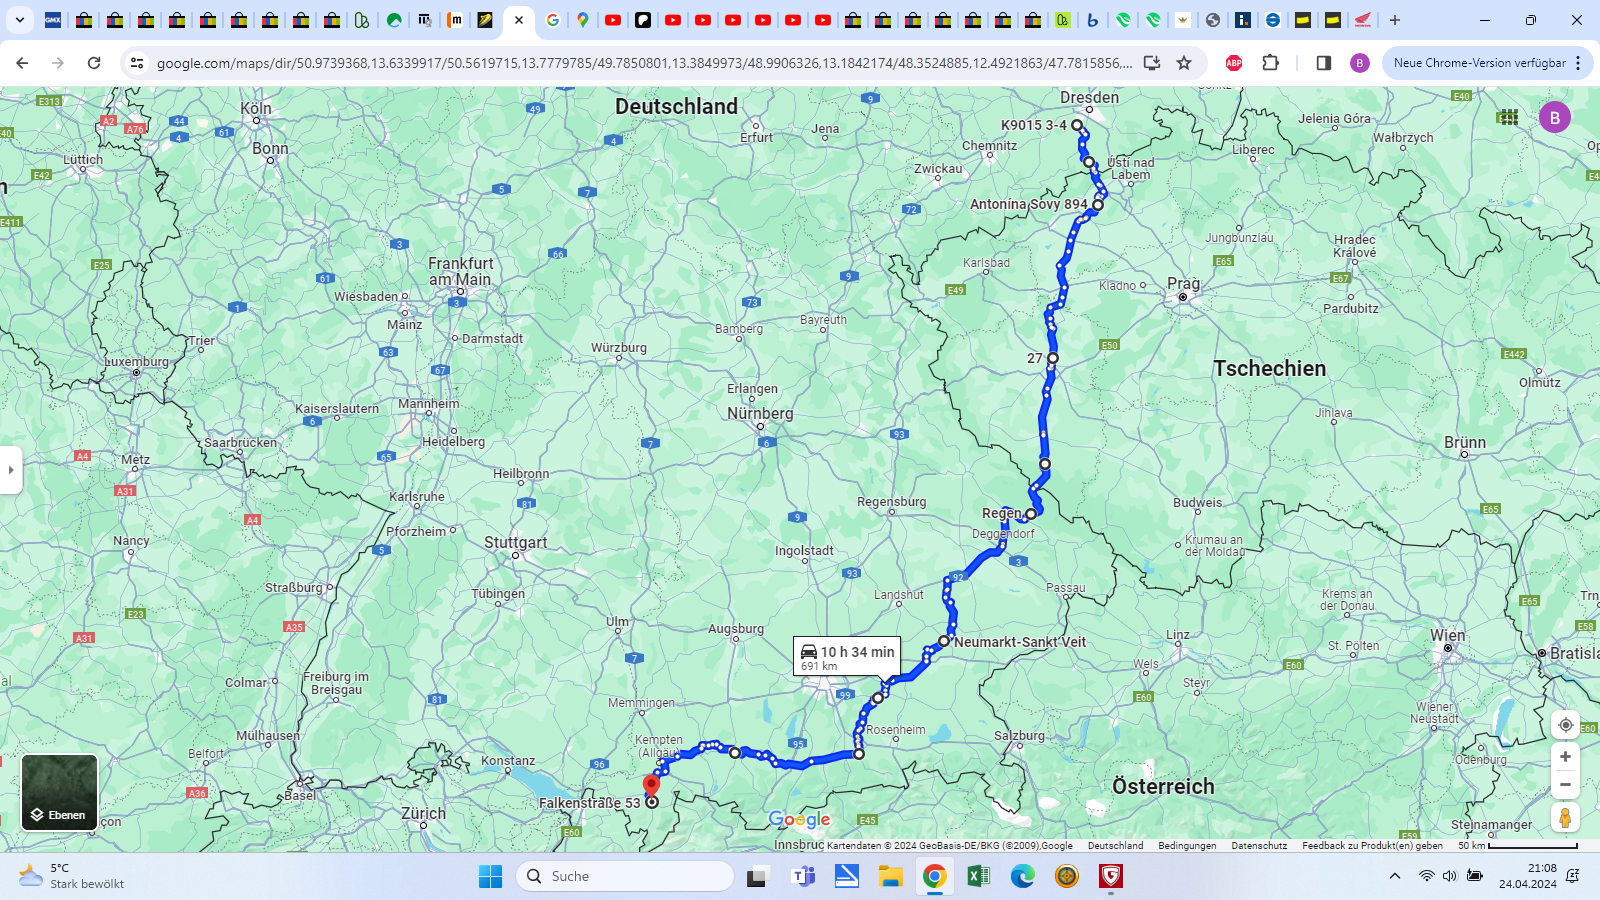
Task: Open the AdBlock Plus extension
Action: point(1234,63)
